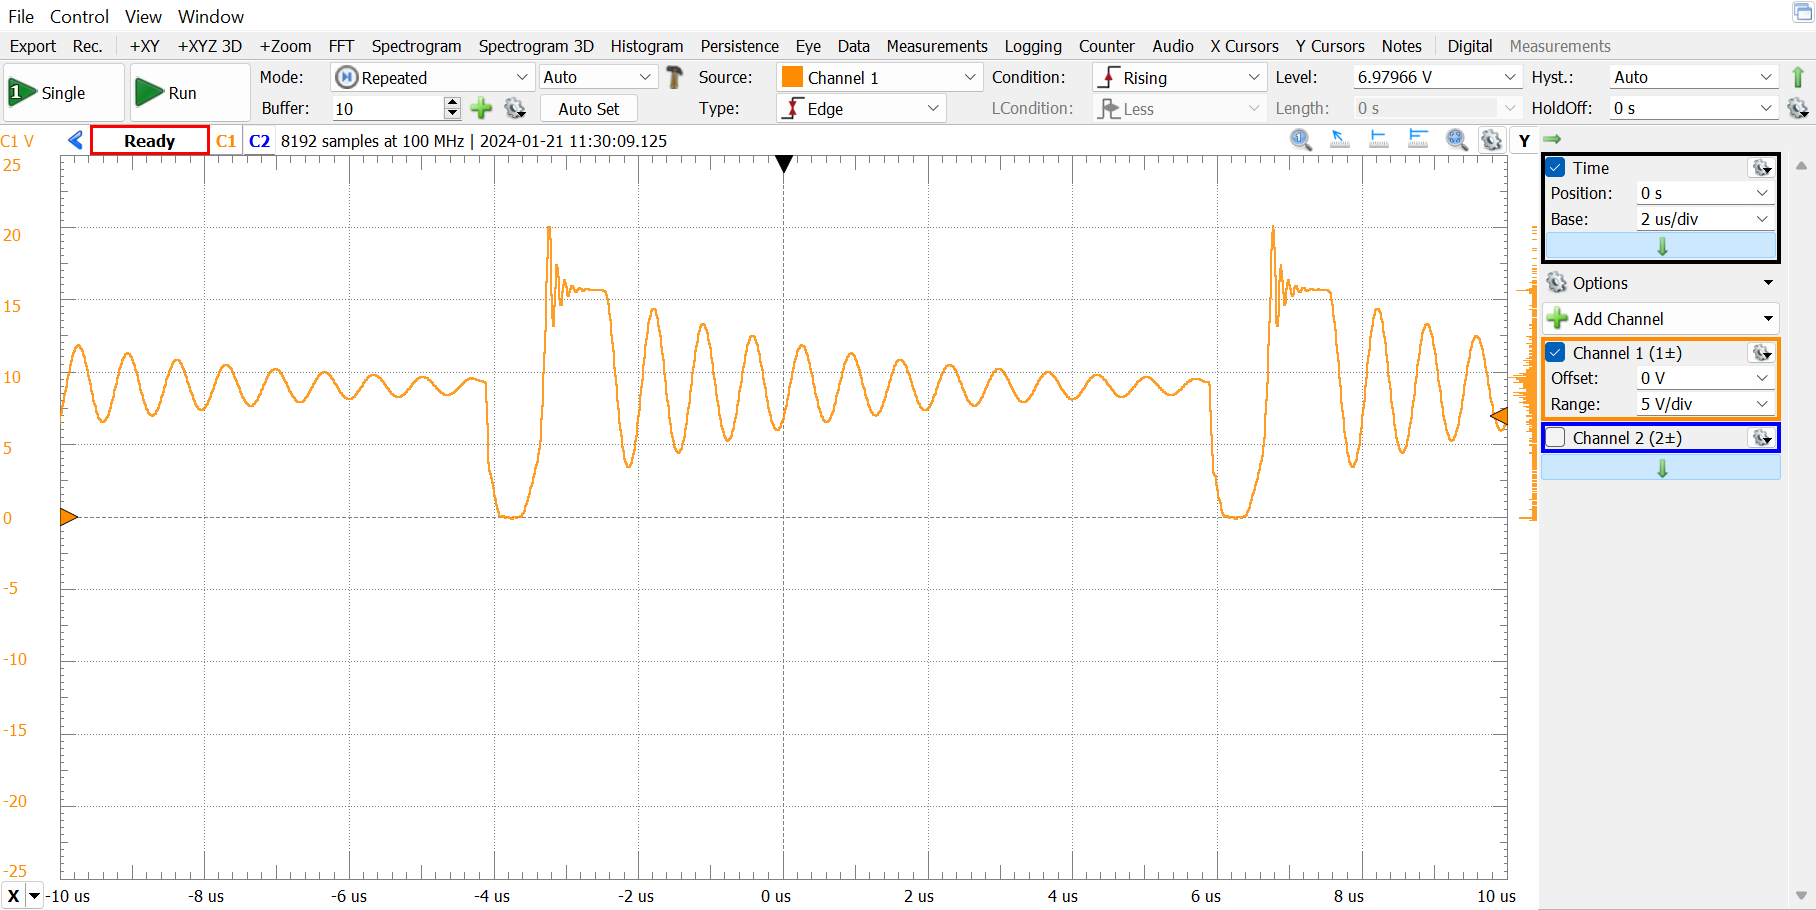Open the Spectrogram view
Image resolution: width=1816 pixels, height=910 pixels.
pos(416,46)
